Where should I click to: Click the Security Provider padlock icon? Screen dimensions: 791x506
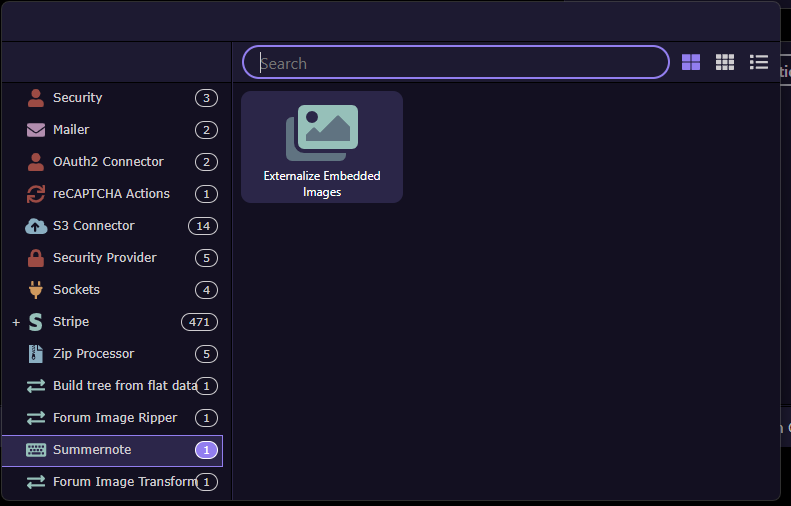point(36,258)
